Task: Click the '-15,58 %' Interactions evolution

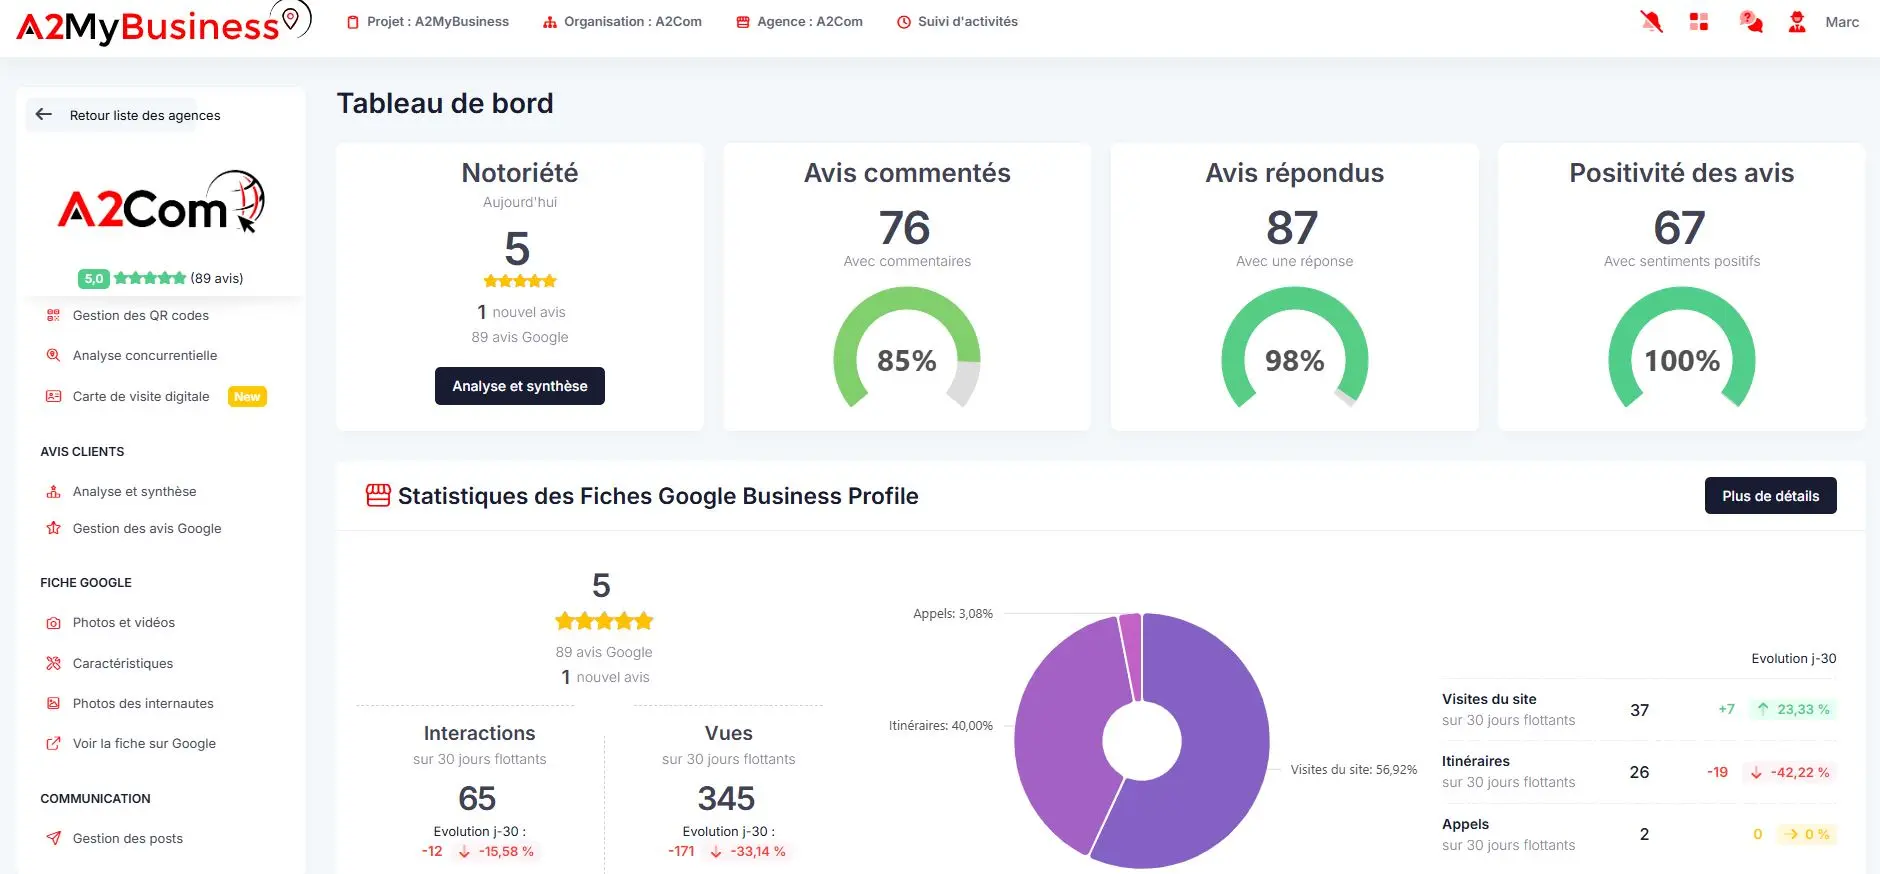Action: point(496,851)
